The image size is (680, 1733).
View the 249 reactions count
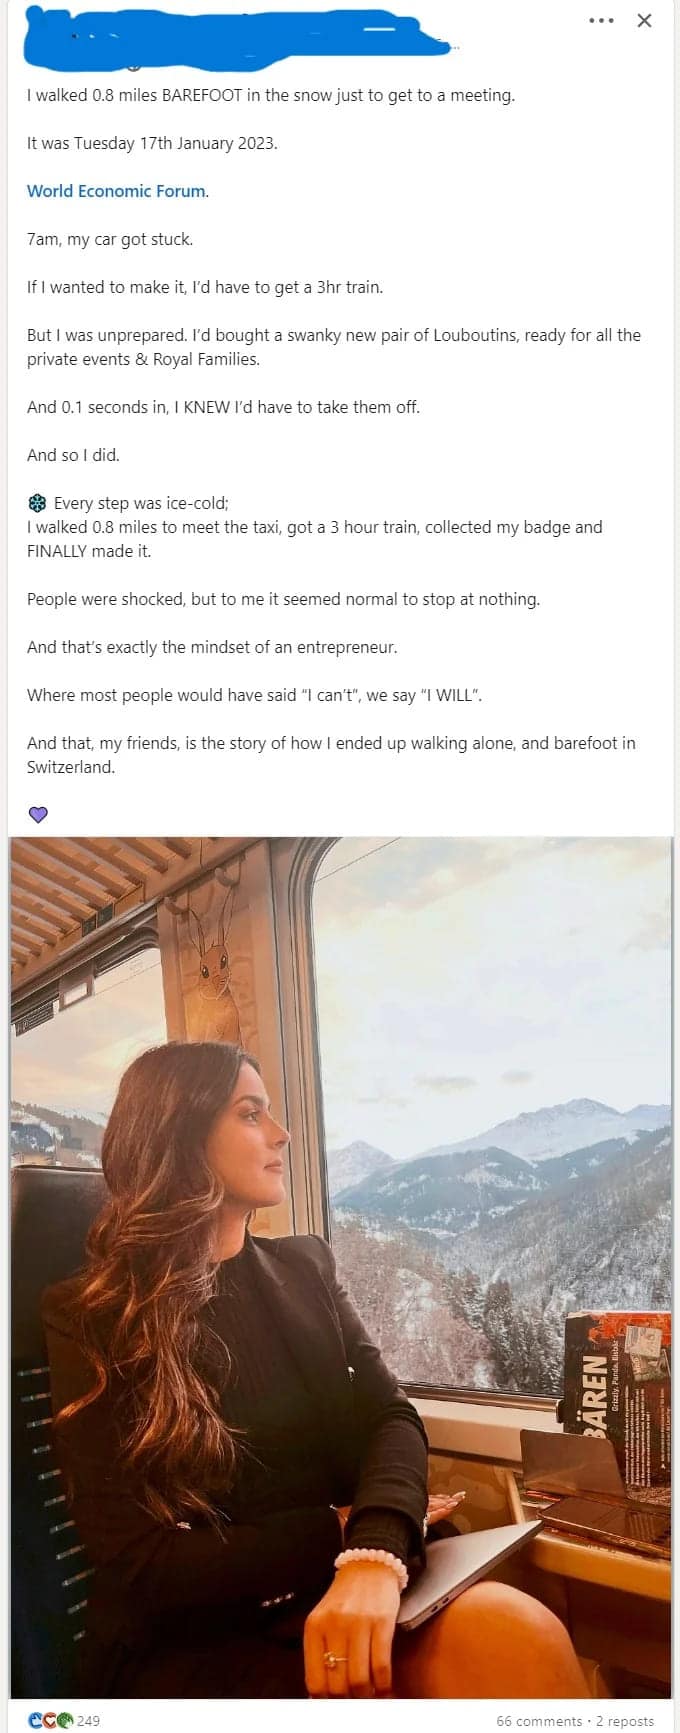pyautogui.click(x=88, y=1721)
